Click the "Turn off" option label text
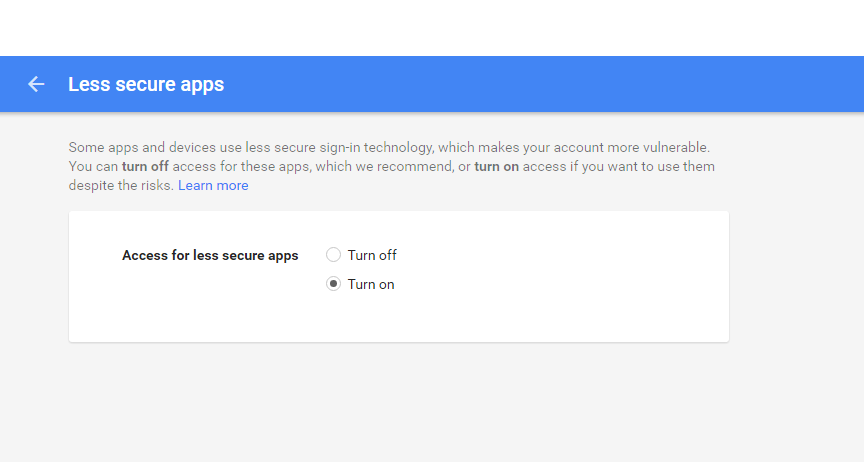Screen dimensions: 864x462 [x=372, y=255]
